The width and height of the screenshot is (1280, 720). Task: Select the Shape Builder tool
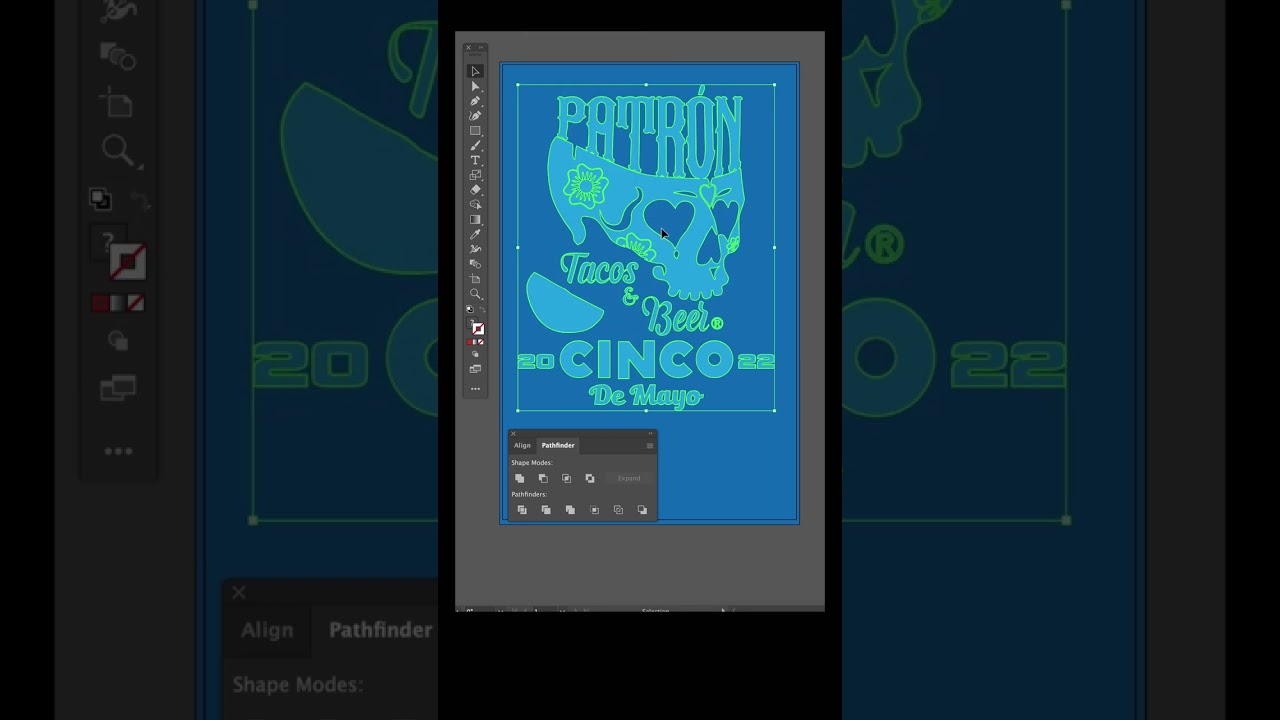[476, 204]
